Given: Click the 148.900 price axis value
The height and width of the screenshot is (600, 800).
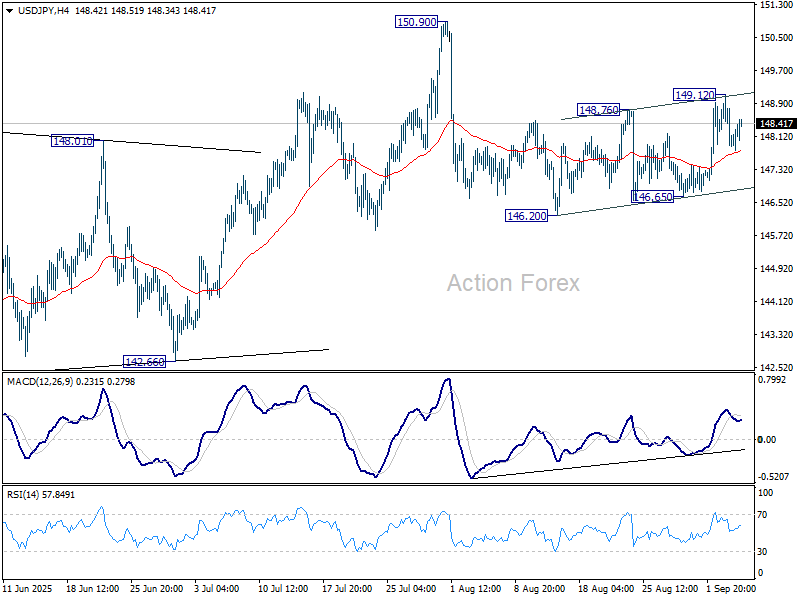Looking at the screenshot, I should point(777,104).
